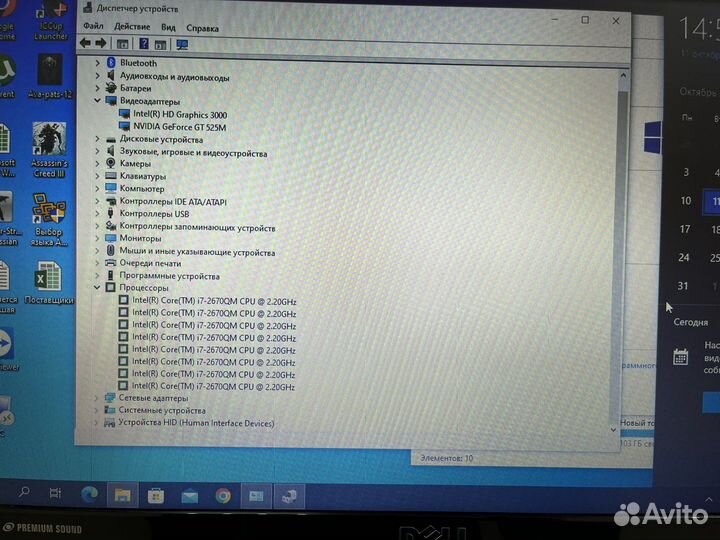Open the Ava-pats-12 desktop icon
The image size is (720, 540).
click(50, 76)
